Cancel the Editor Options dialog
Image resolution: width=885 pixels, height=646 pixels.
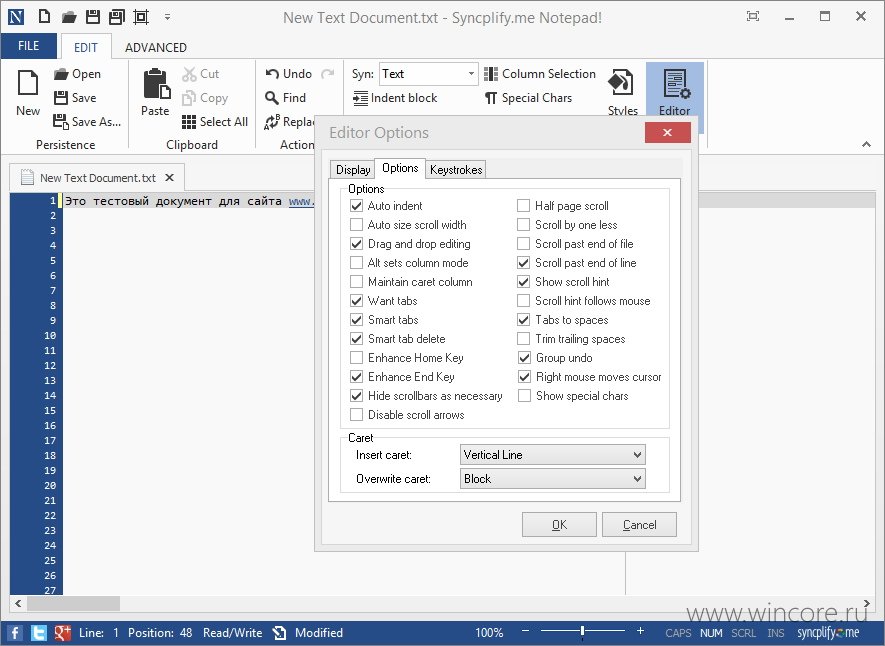pyautogui.click(x=639, y=525)
